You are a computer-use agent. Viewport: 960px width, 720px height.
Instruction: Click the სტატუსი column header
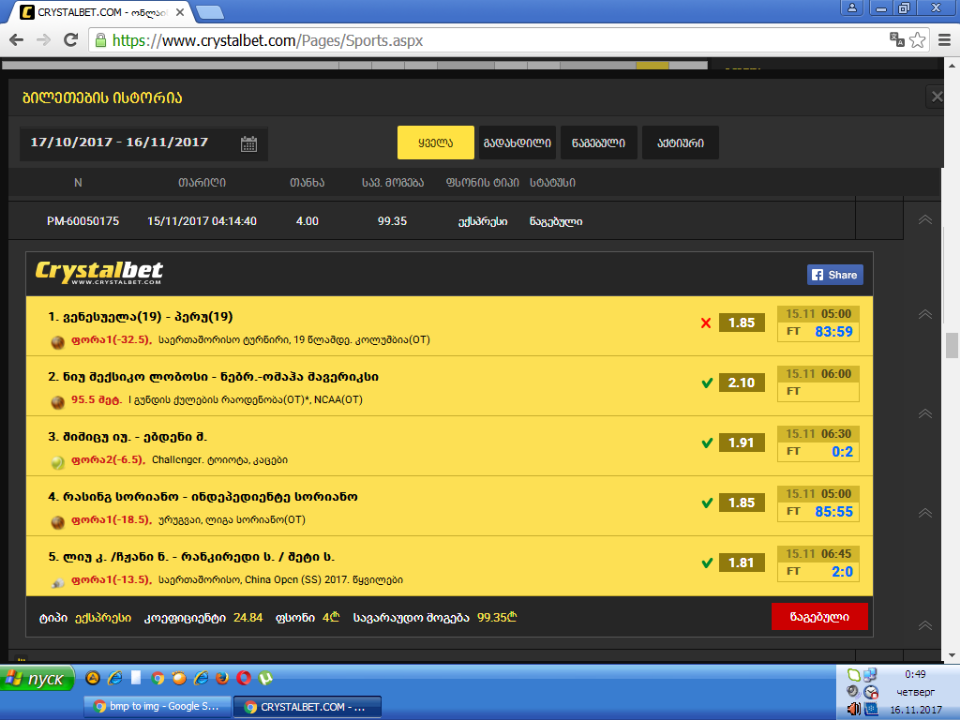(x=552, y=182)
